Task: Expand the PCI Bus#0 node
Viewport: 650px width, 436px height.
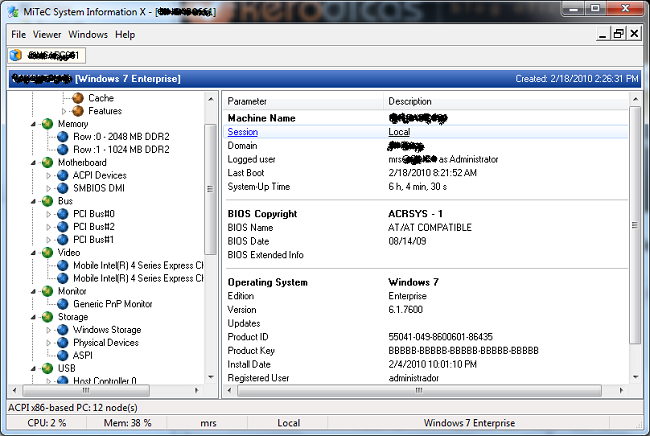Action: point(49,214)
